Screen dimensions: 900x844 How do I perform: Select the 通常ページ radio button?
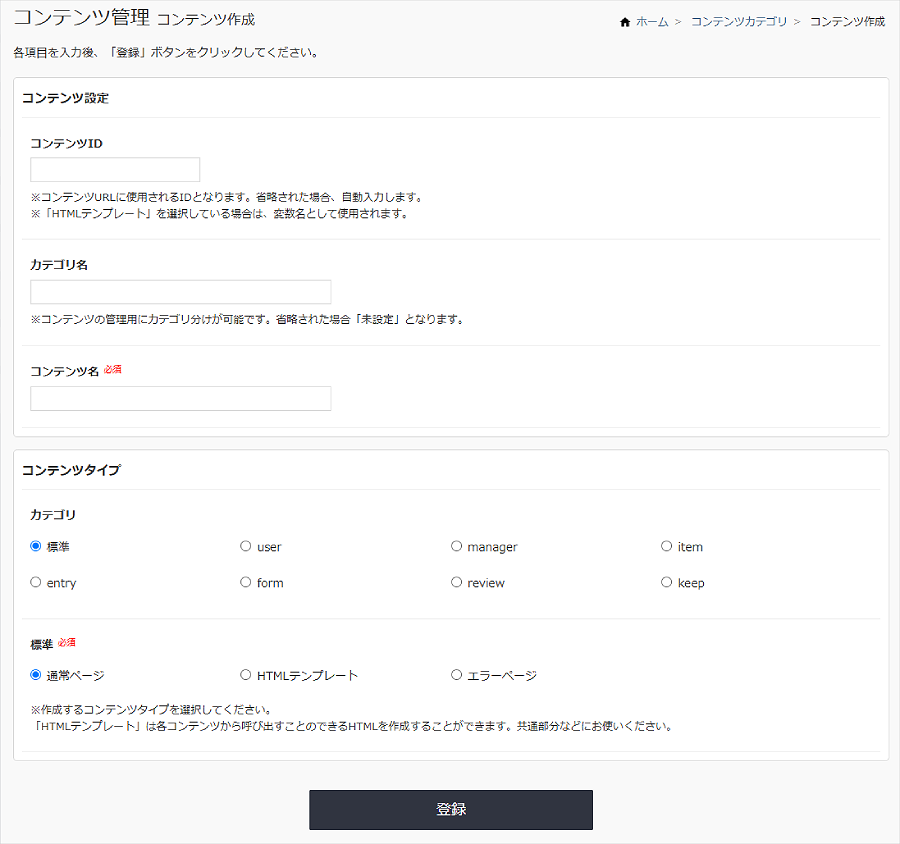(35, 674)
